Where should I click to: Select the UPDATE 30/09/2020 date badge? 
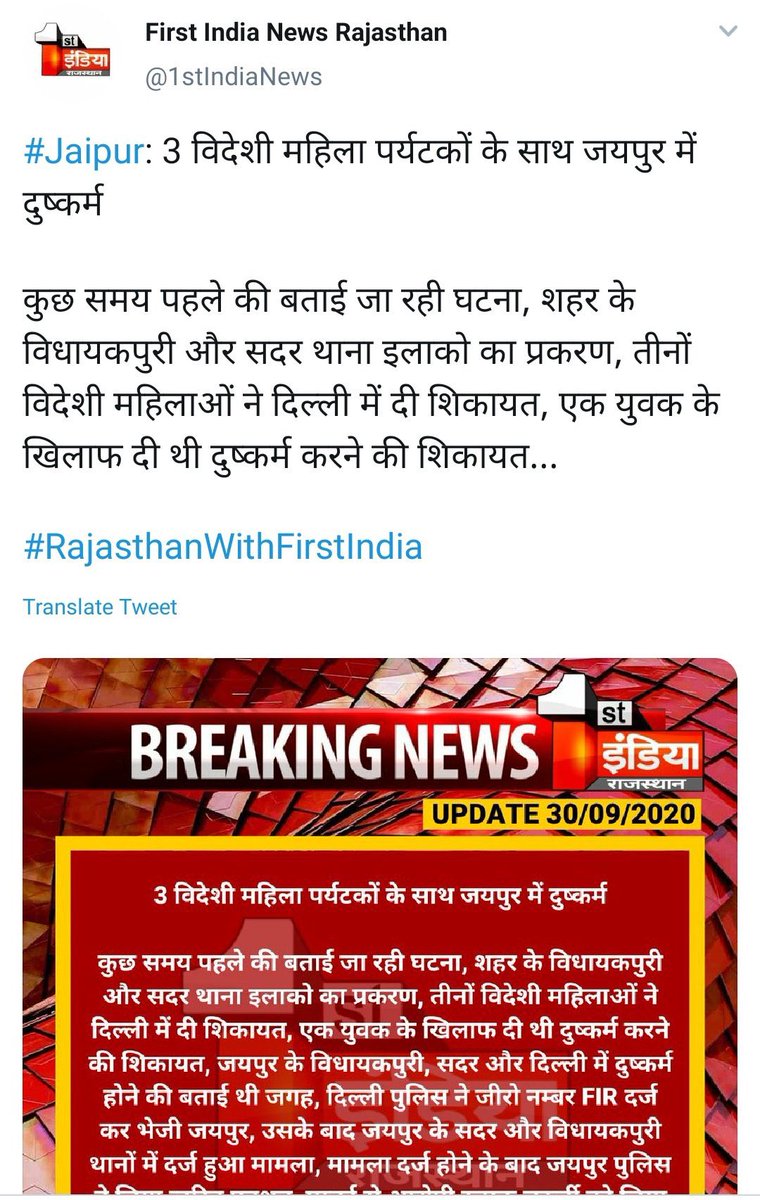pyautogui.click(x=560, y=812)
